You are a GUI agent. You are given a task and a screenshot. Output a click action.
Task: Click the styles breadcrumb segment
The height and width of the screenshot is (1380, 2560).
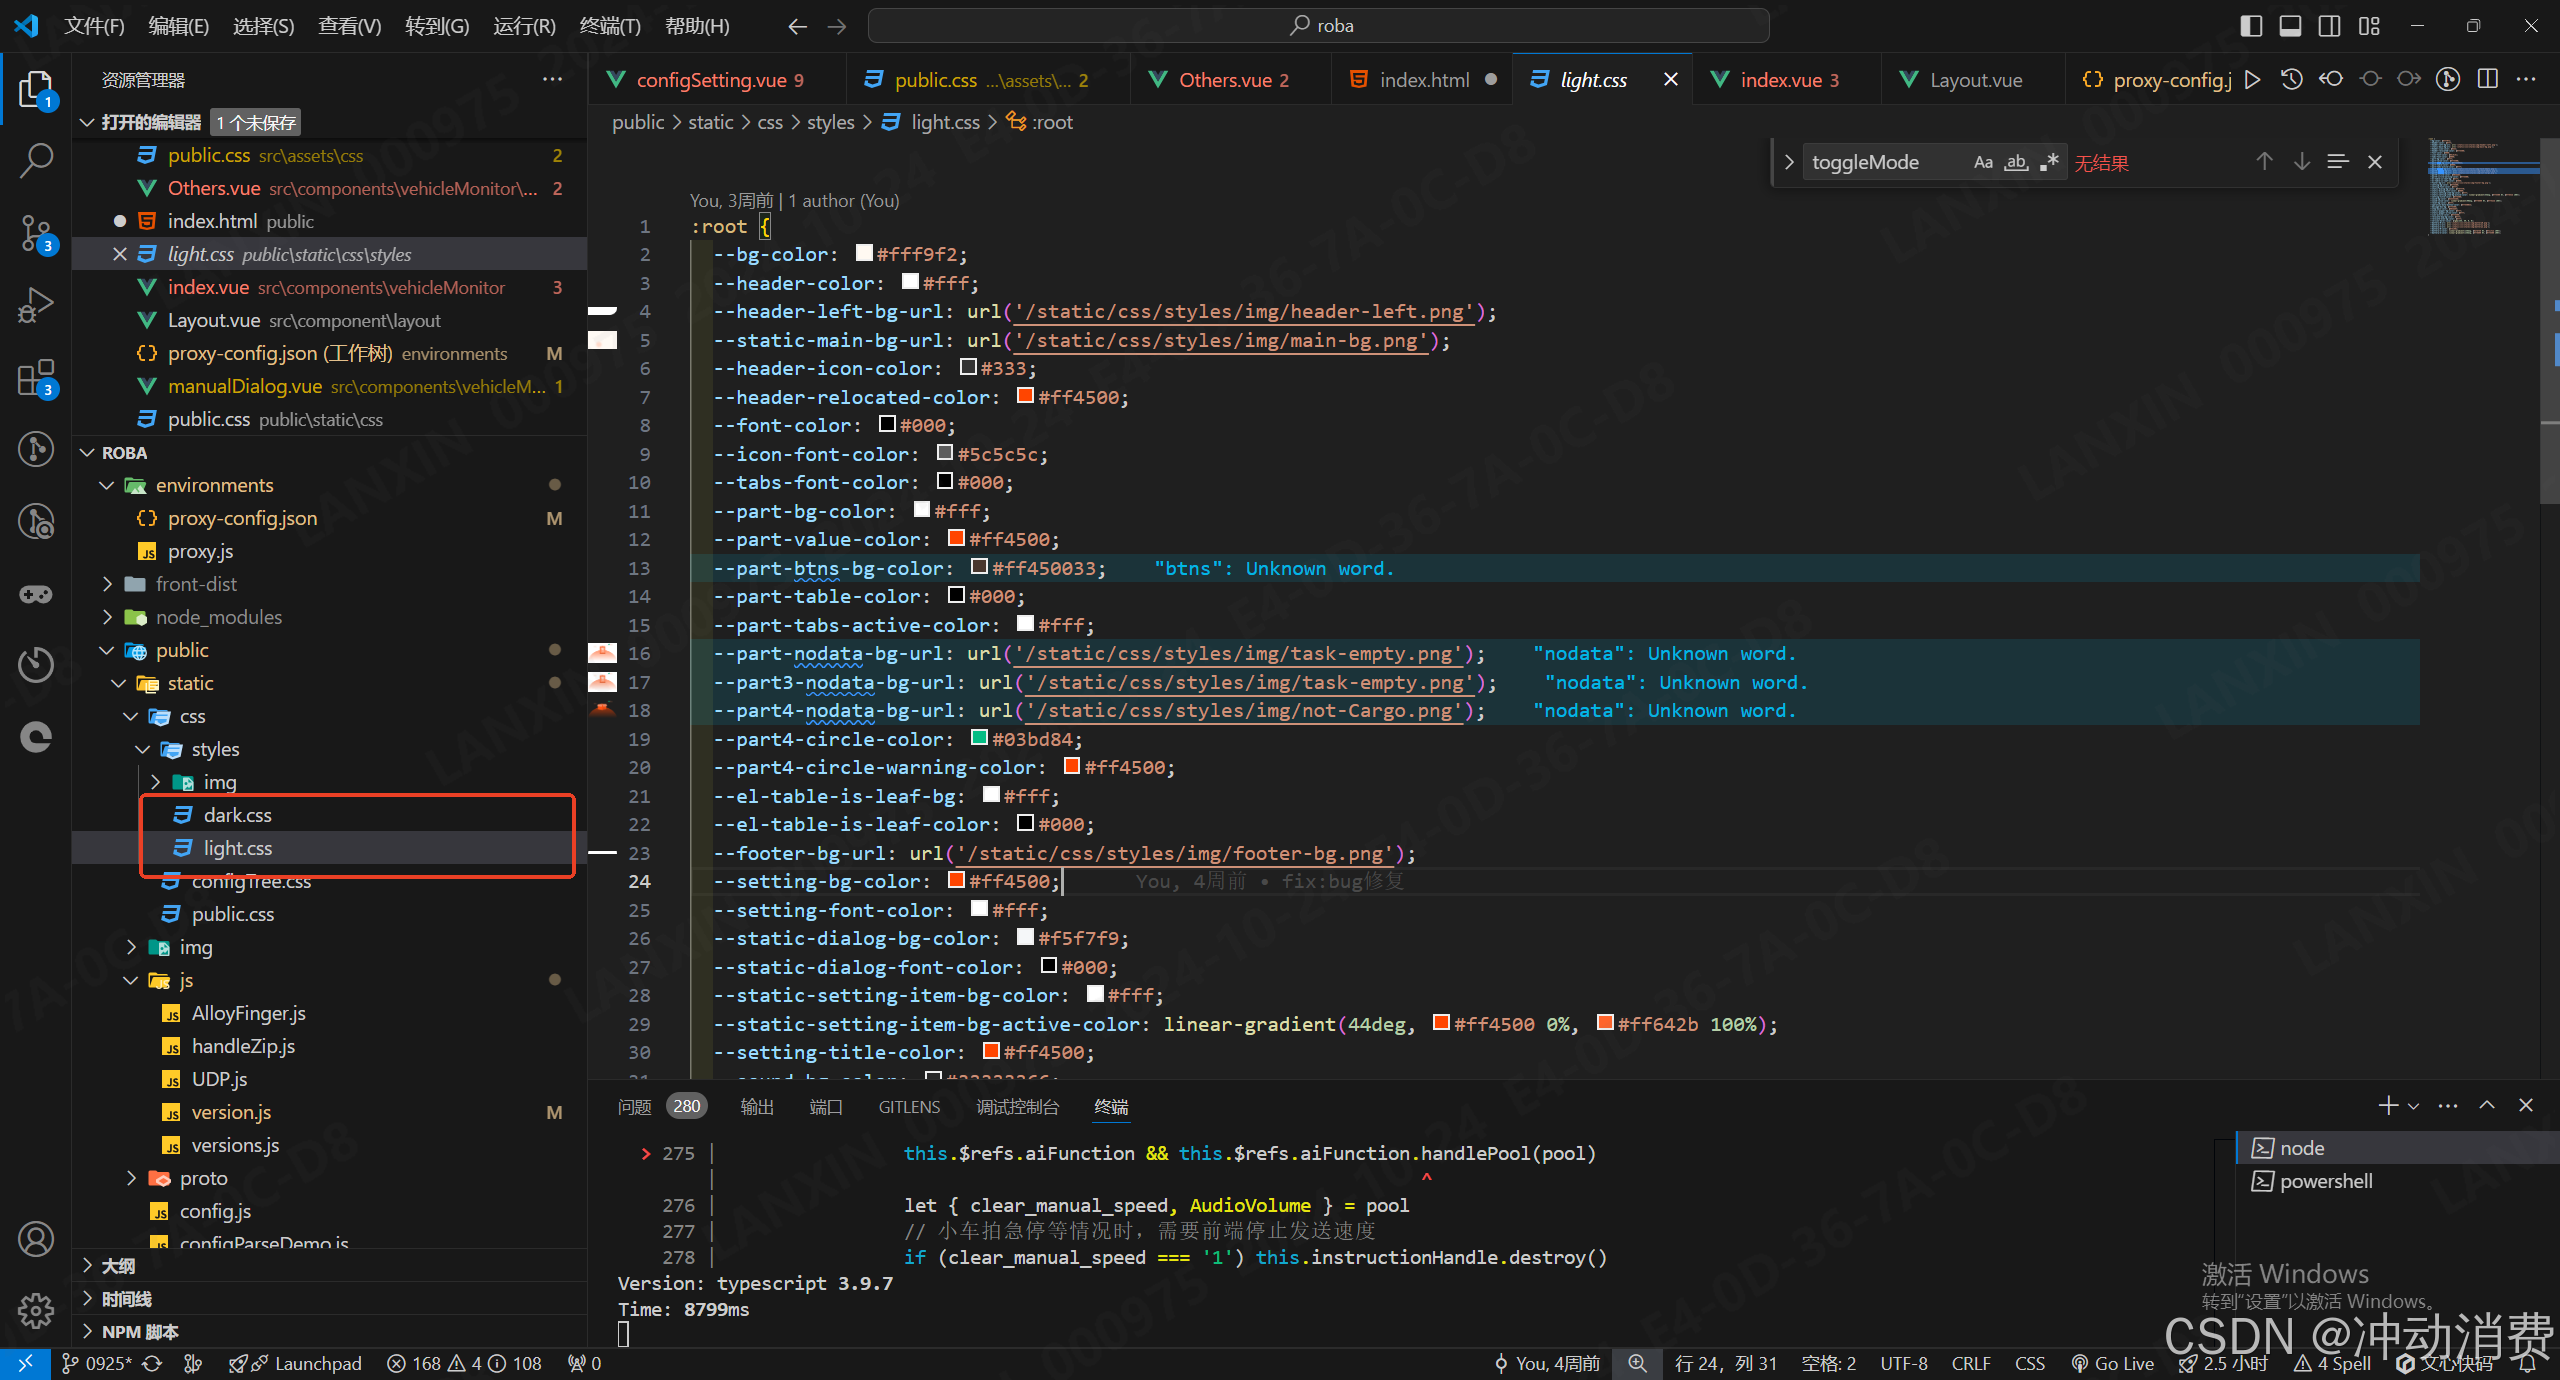830,122
